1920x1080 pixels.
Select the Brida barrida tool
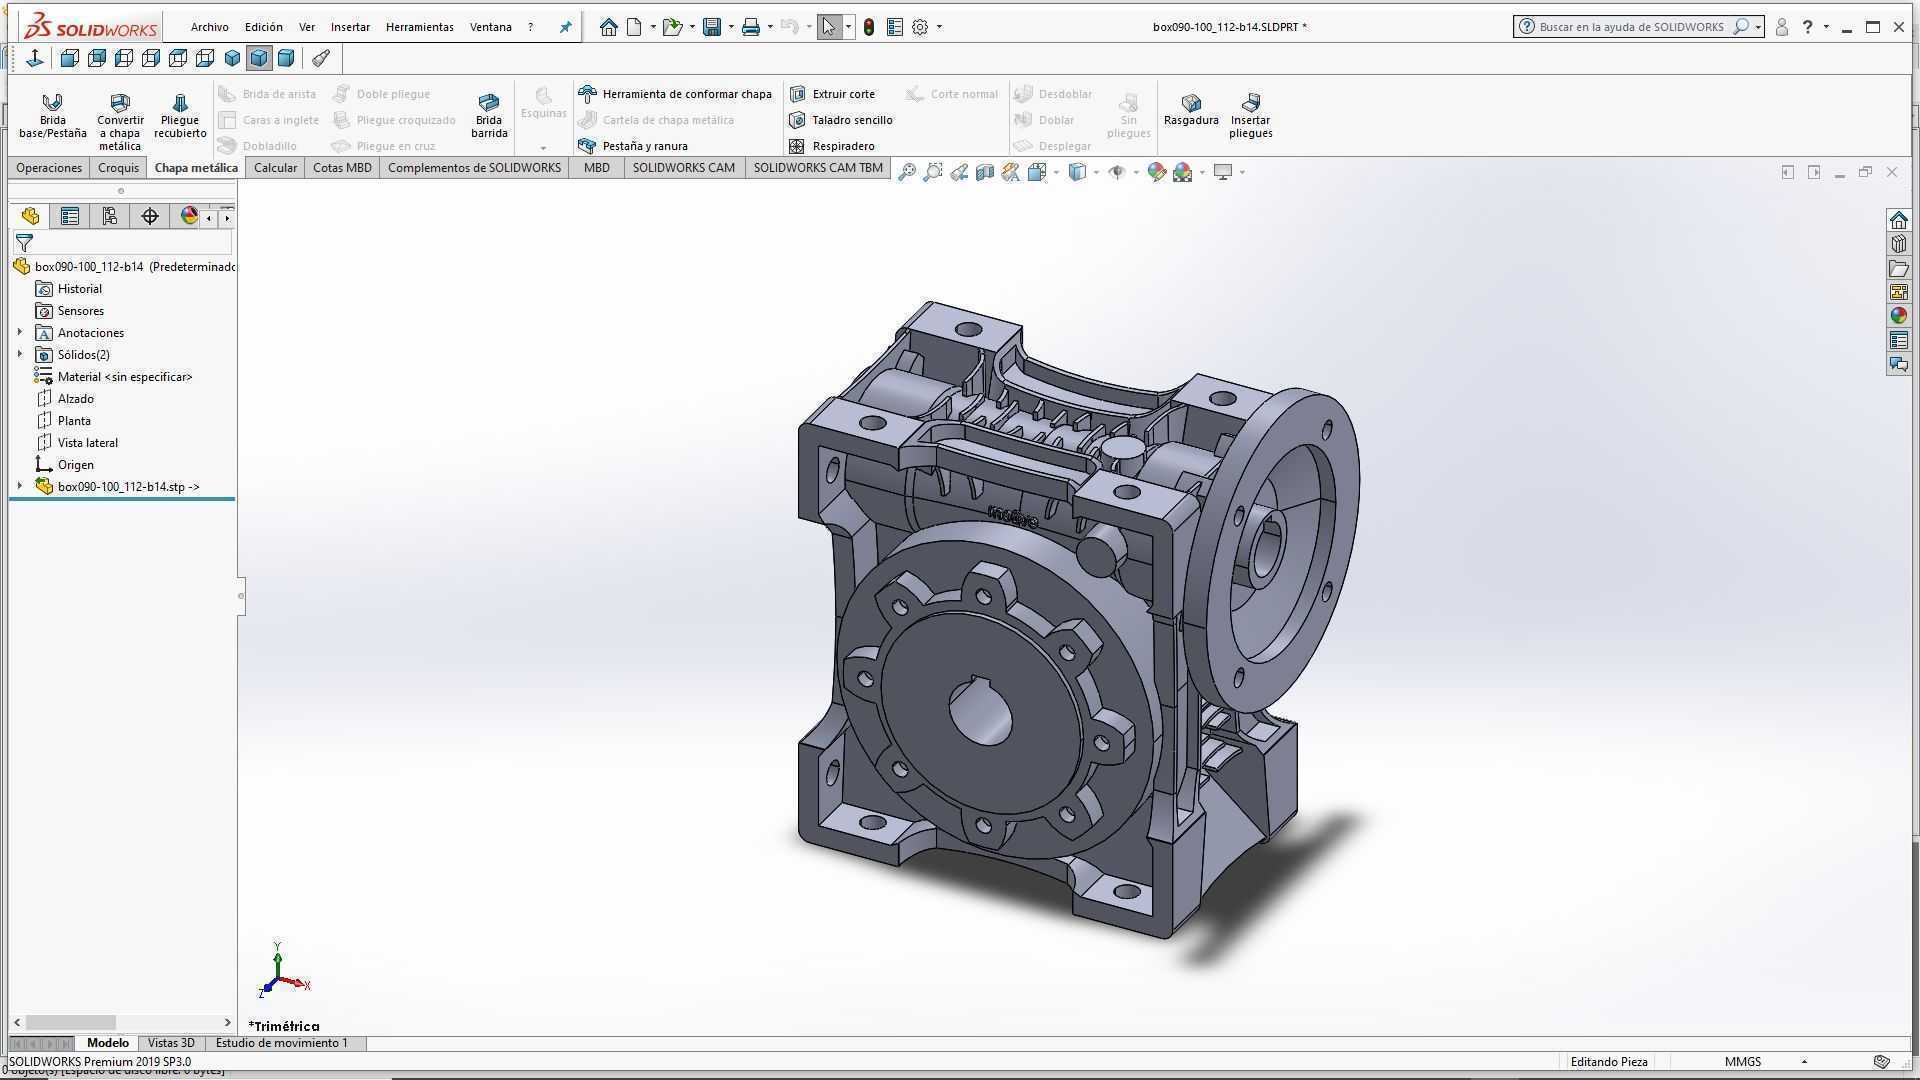(489, 115)
